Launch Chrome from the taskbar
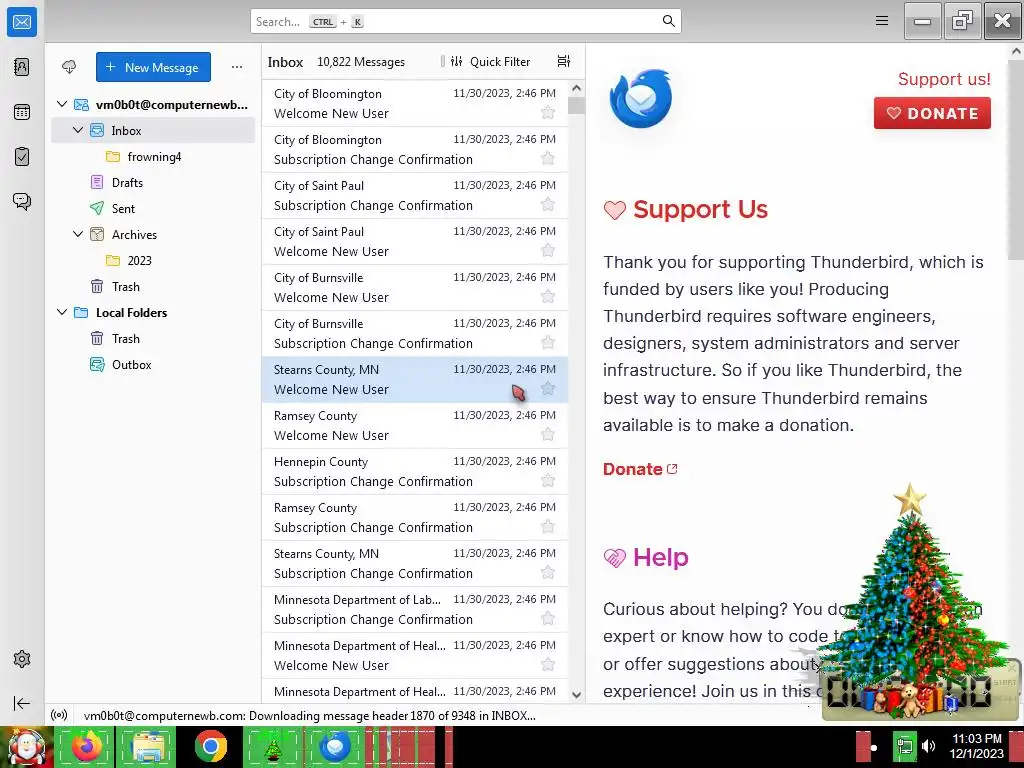This screenshot has width=1024, height=768. (x=210, y=746)
